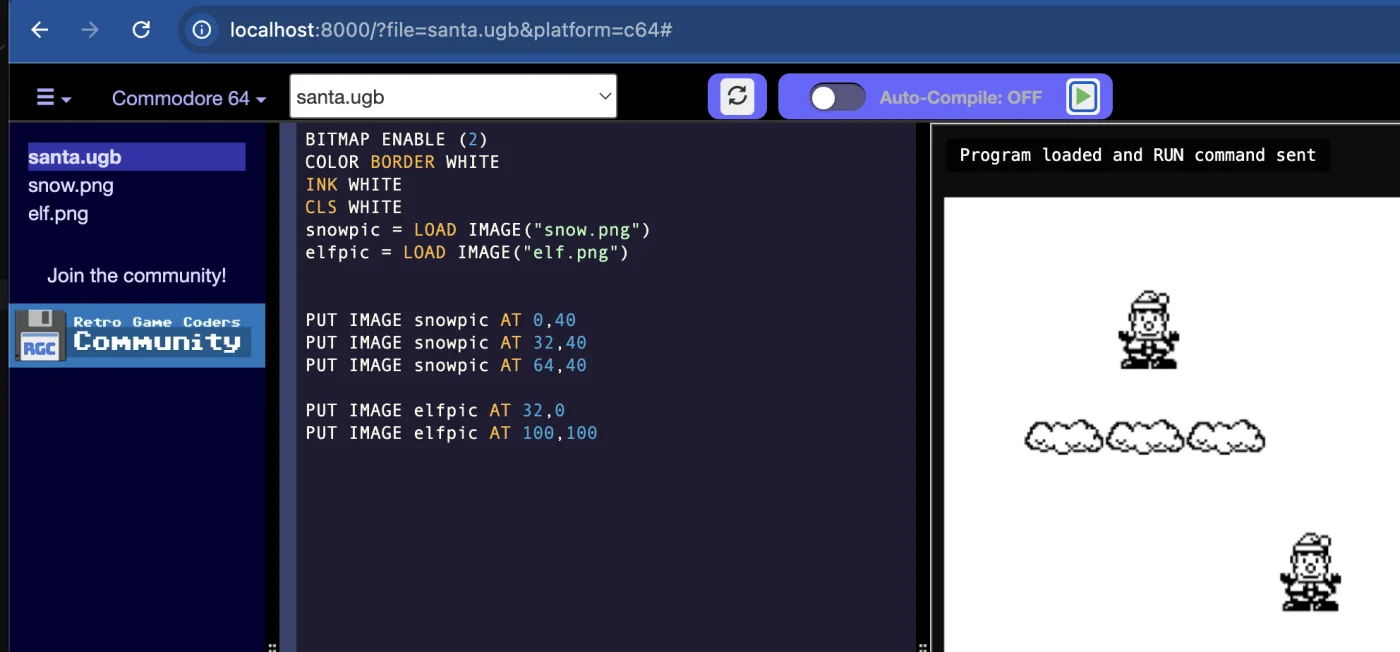Click the site info icon in the address bar
Image resolution: width=1400 pixels, height=652 pixels.
click(202, 30)
